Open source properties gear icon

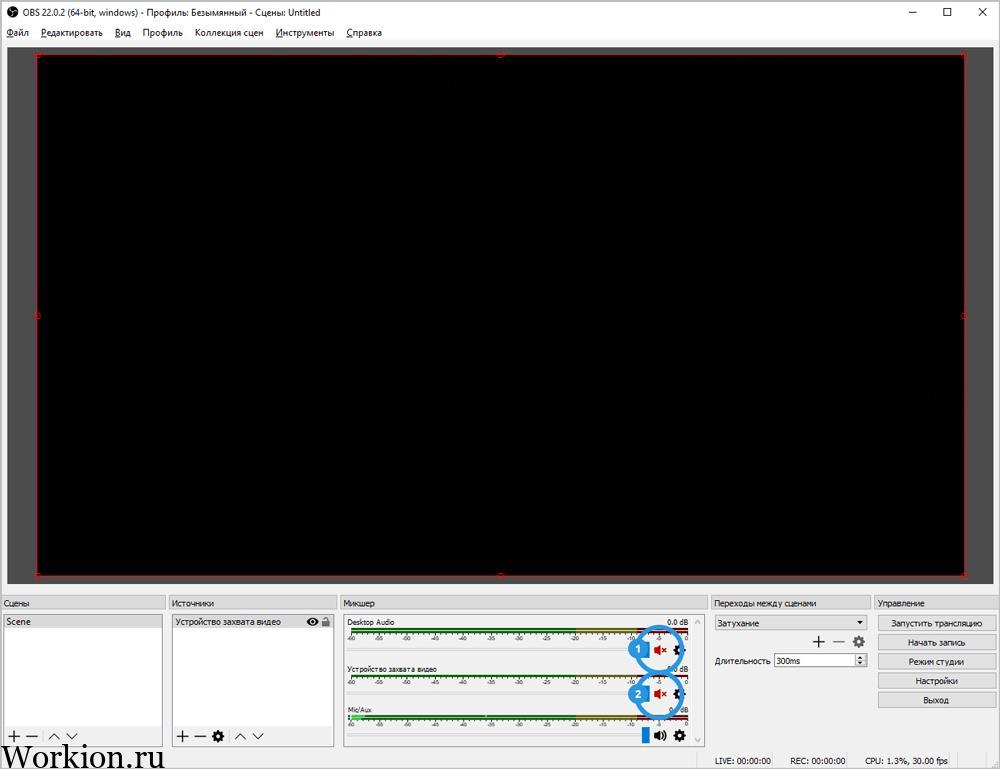[x=218, y=736]
